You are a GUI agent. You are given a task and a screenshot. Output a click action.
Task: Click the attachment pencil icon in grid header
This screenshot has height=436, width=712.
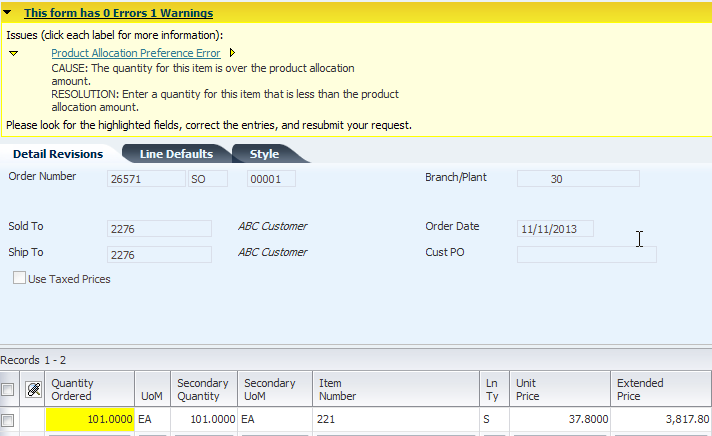(34, 389)
